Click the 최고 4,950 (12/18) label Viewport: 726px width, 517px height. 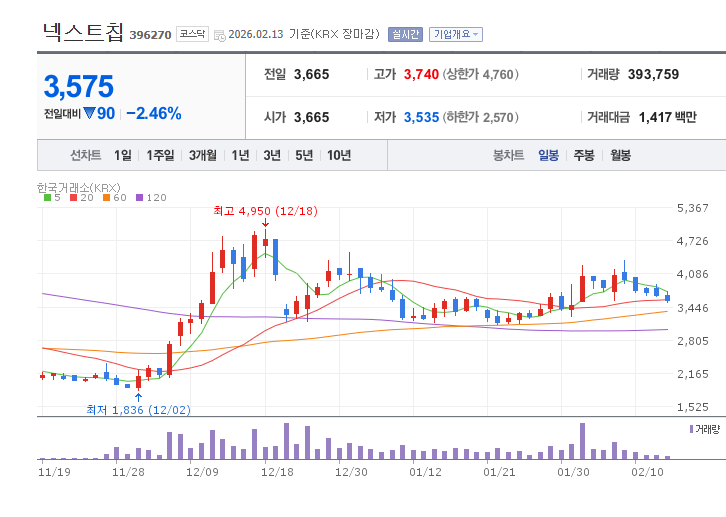pos(265,211)
